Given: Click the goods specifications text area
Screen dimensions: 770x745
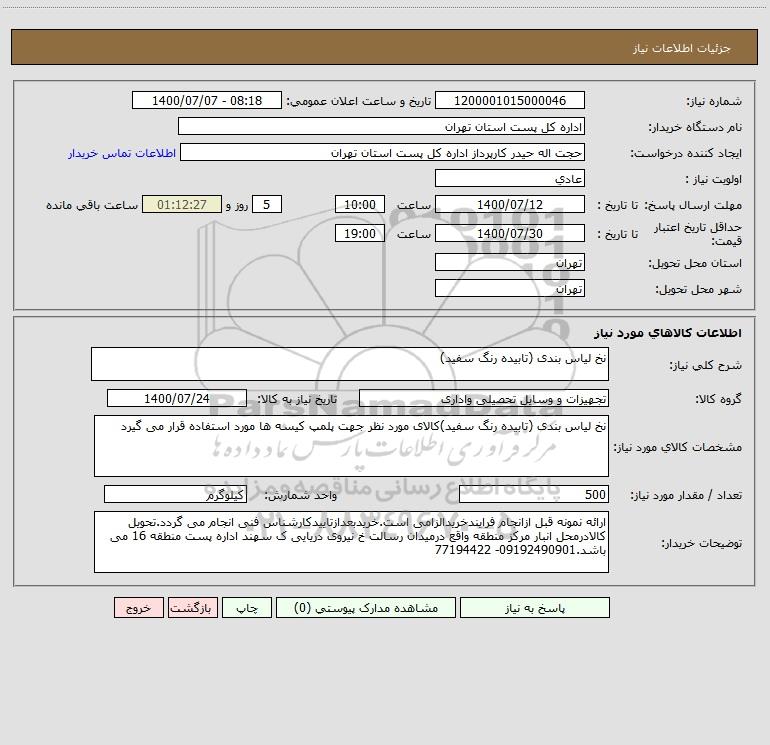Looking at the screenshot, I should 351,446.
